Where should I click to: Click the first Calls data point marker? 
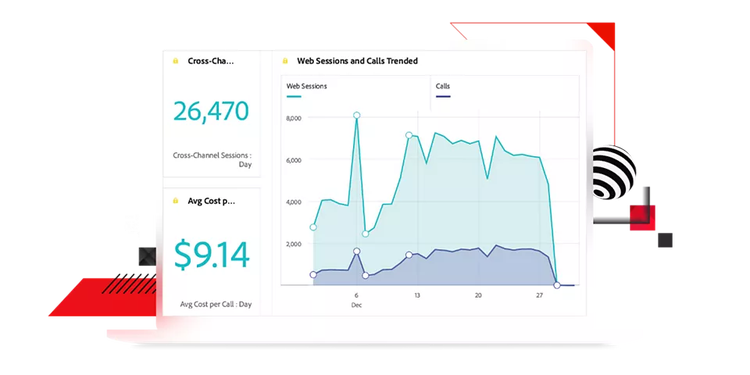313,275
